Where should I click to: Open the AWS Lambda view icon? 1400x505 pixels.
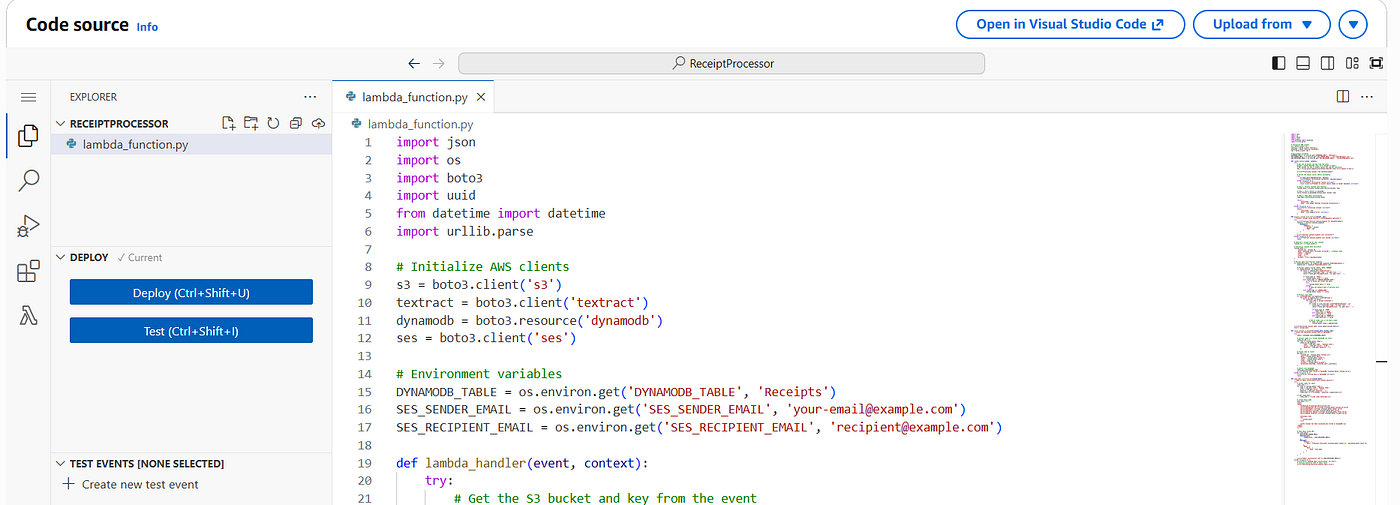[28, 316]
